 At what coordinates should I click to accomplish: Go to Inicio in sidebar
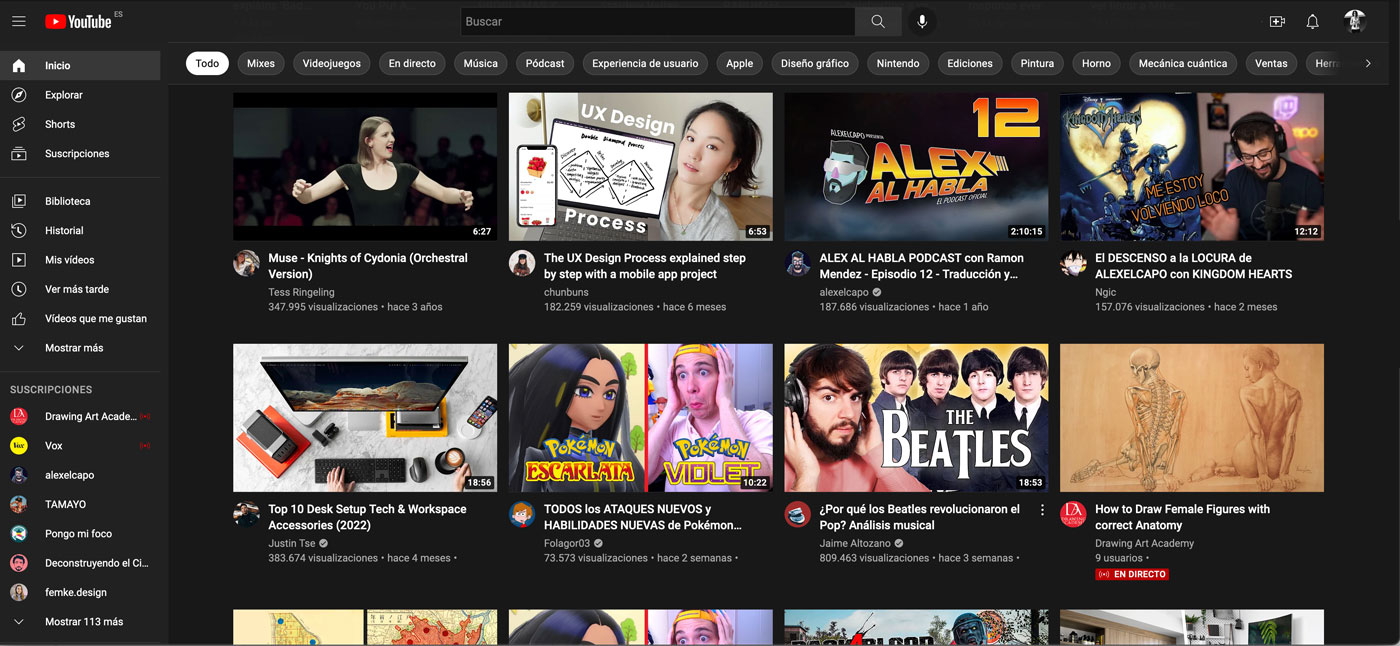tap(80, 65)
